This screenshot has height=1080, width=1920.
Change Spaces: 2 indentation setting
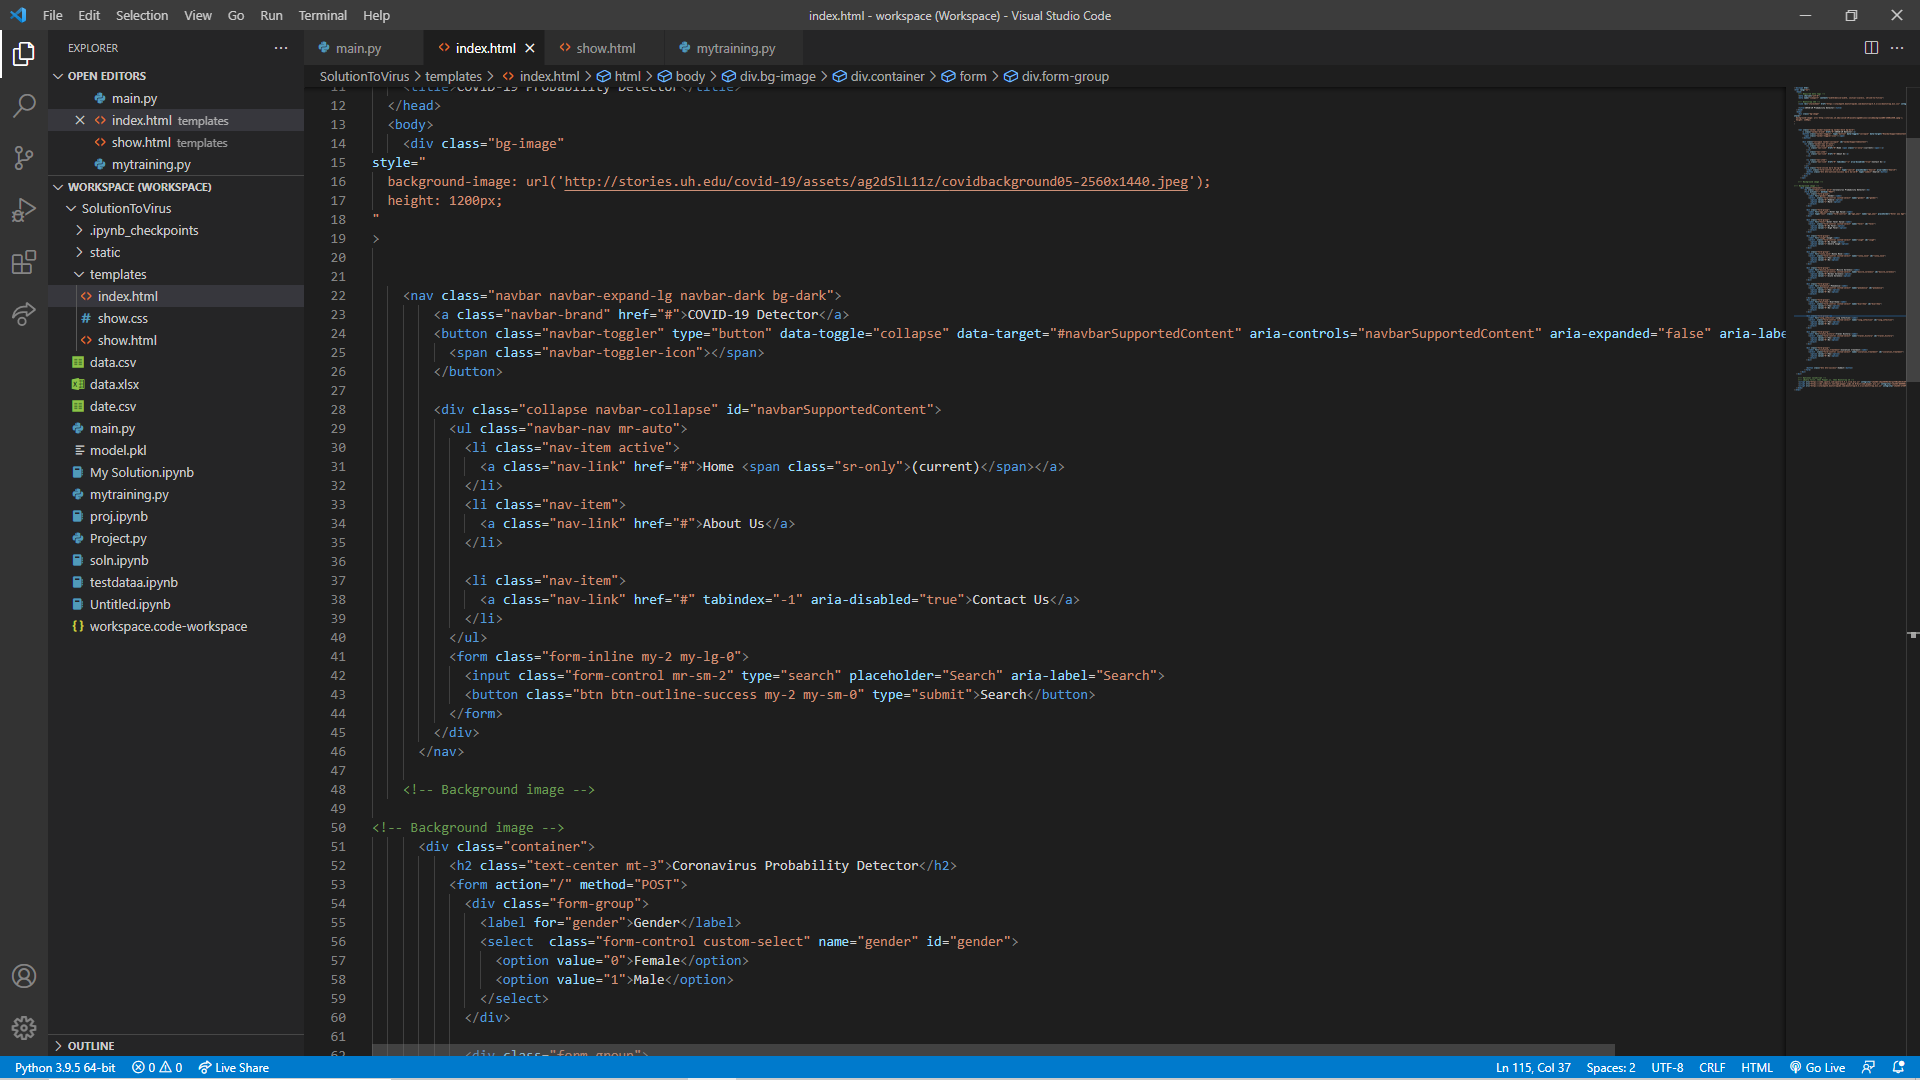point(1610,1067)
